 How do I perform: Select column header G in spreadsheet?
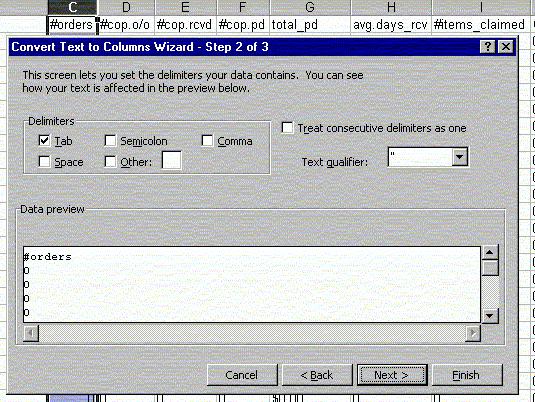pos(310,7)
